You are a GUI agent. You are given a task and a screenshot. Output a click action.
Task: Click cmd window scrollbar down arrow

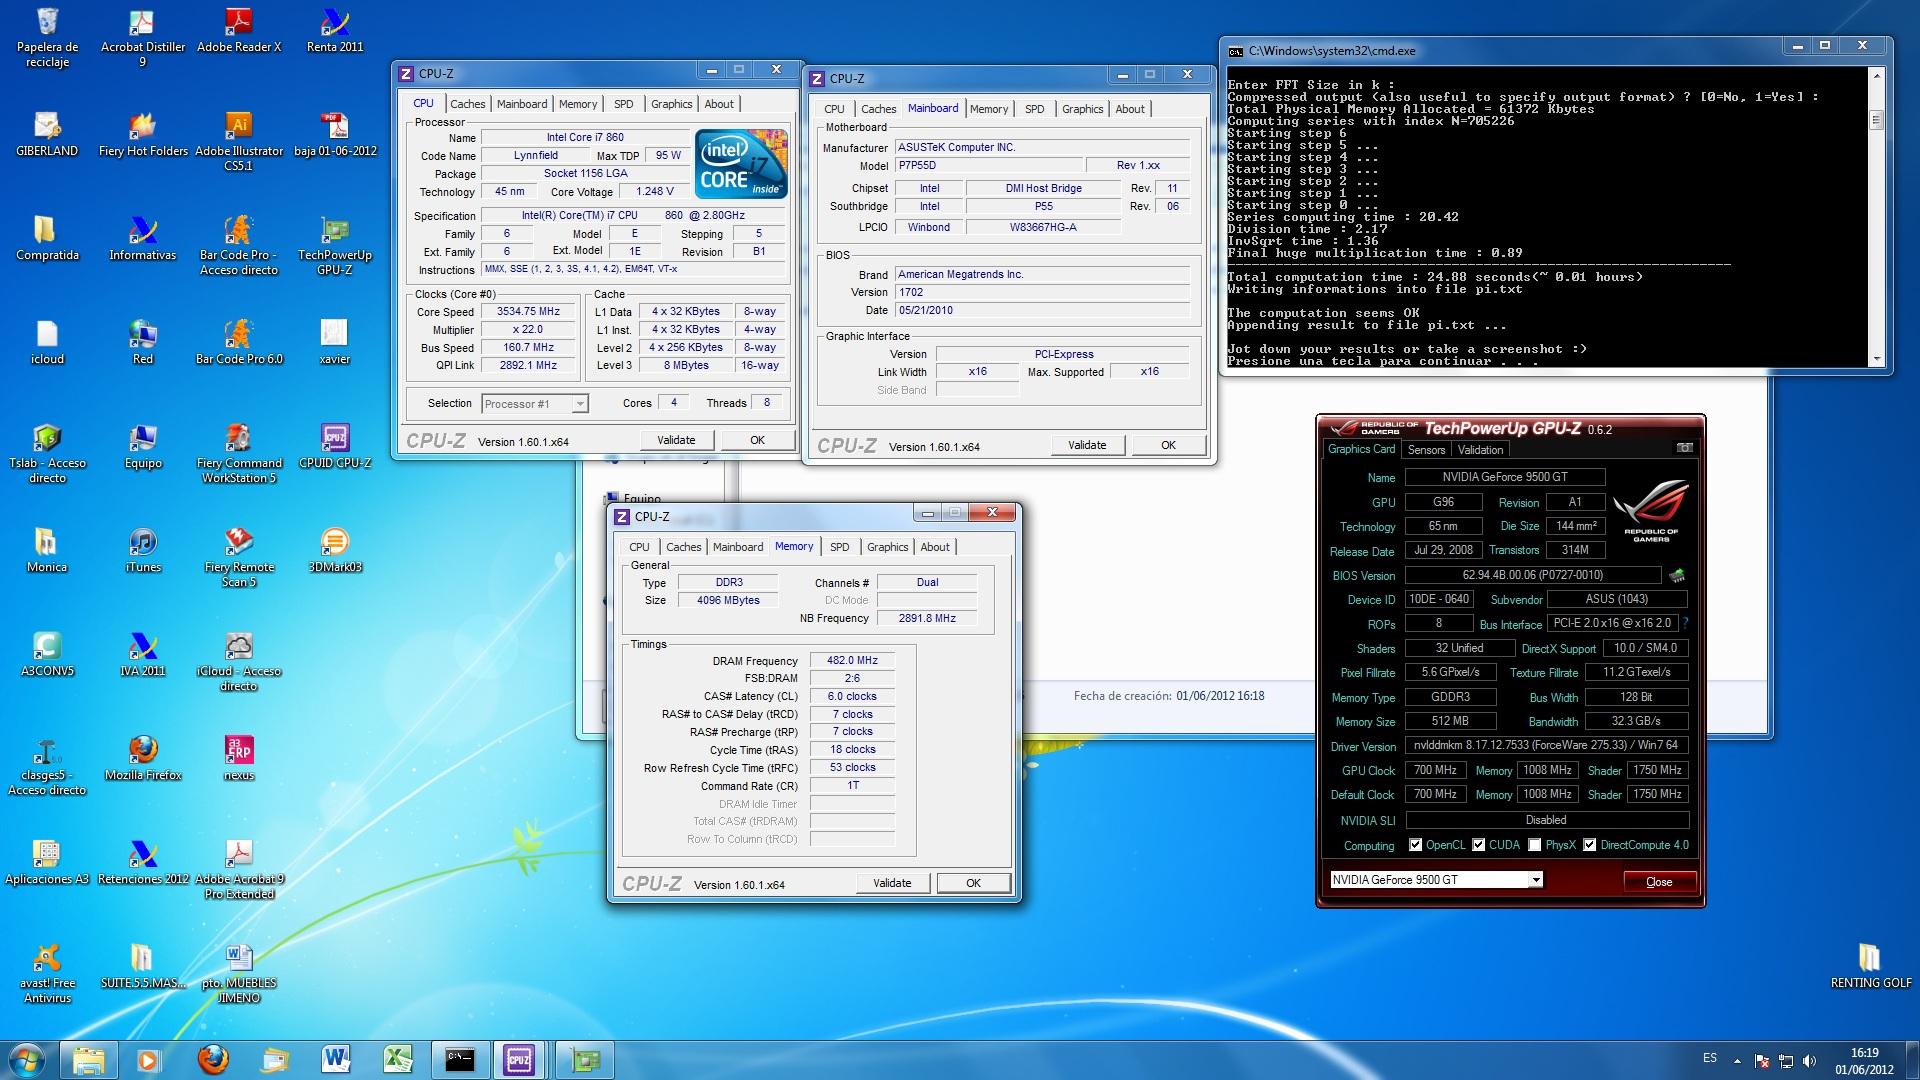1876,359
